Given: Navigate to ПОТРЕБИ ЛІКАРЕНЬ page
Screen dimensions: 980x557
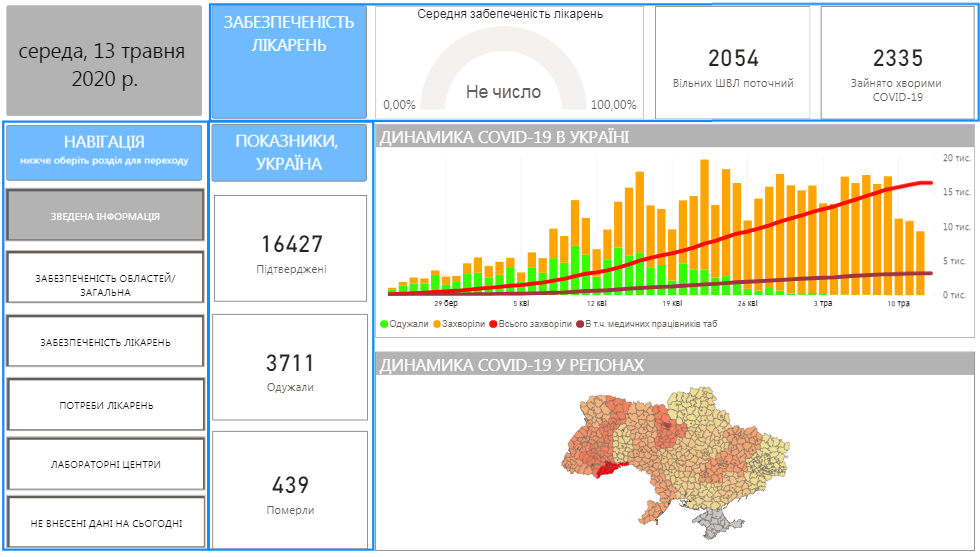Looking at the screenshot, I should click(105, 406).
